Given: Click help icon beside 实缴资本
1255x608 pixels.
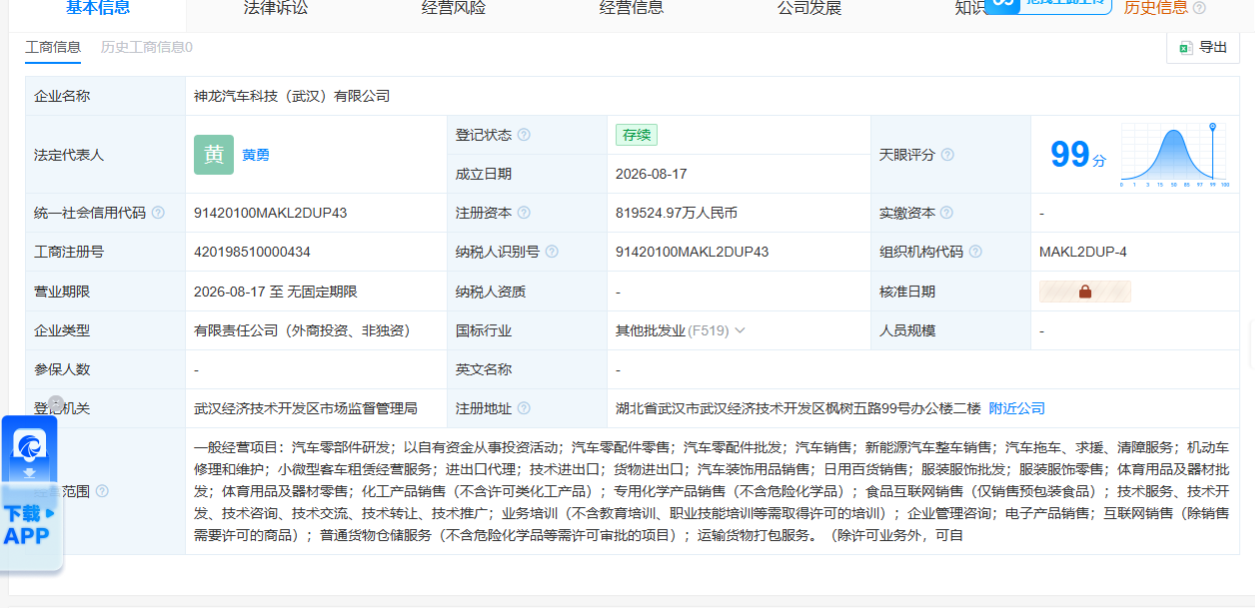Looking at the screenshot, I should point(947,213).
